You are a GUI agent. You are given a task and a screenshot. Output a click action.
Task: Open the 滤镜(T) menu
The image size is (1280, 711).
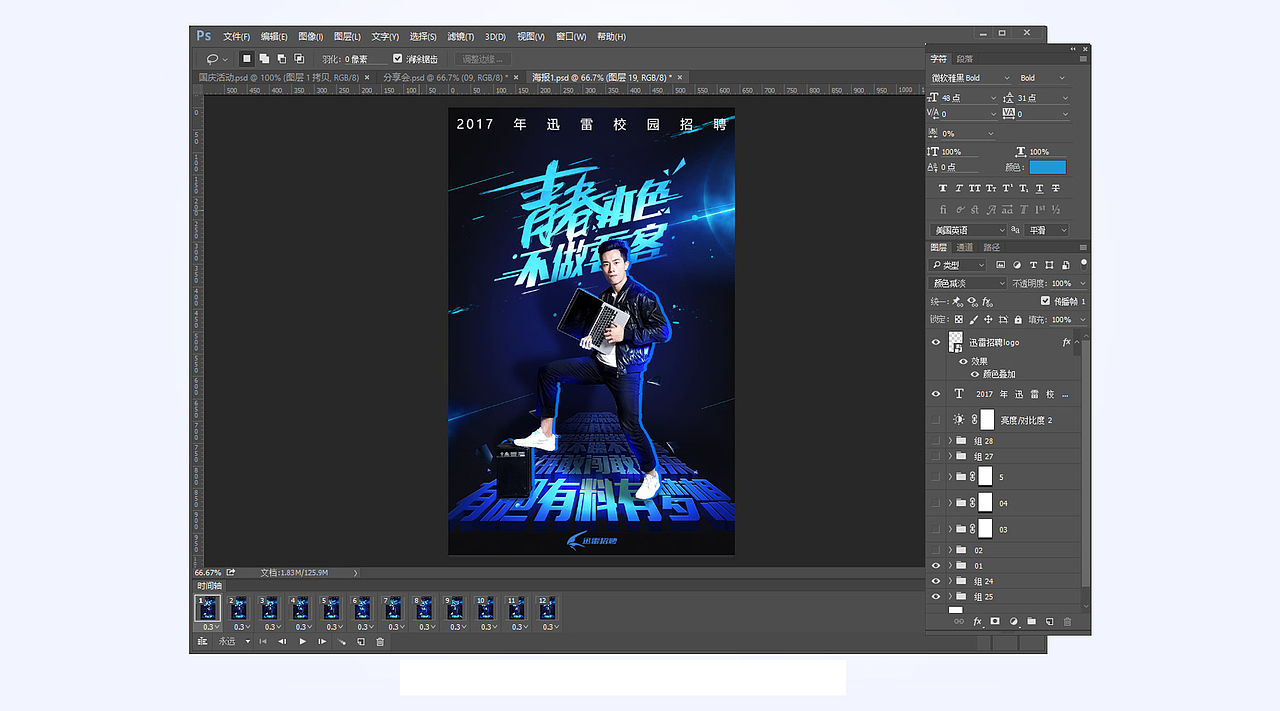click(461, 37)
